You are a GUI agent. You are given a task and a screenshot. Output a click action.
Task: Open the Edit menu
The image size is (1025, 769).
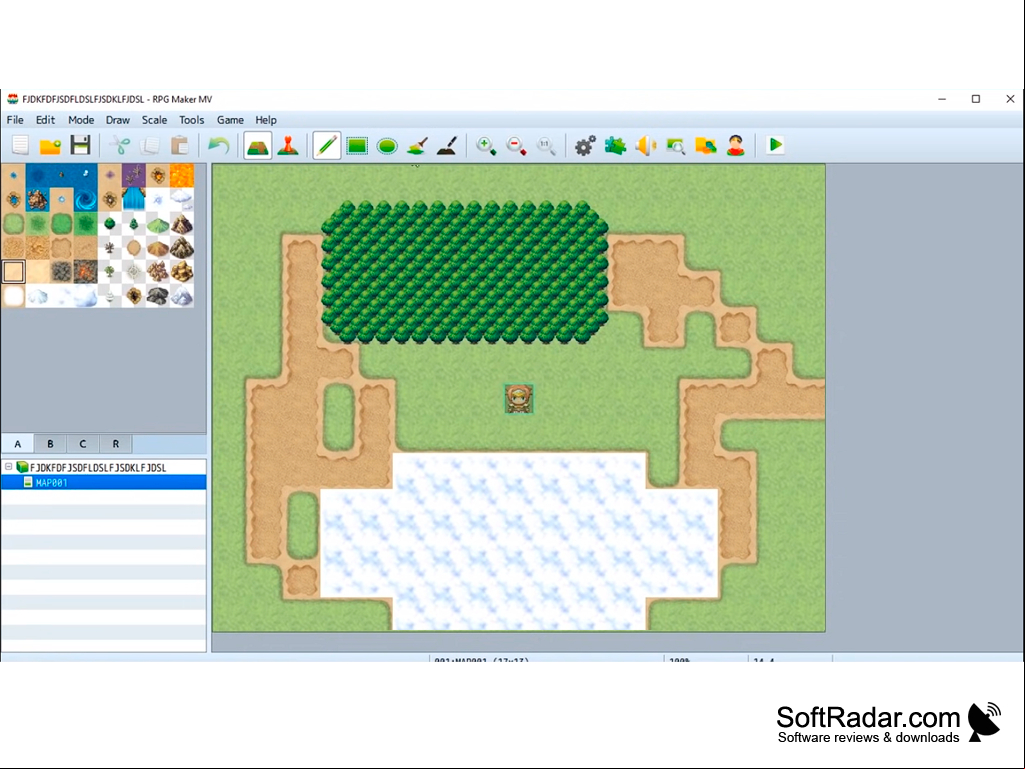tap(45, 120)
